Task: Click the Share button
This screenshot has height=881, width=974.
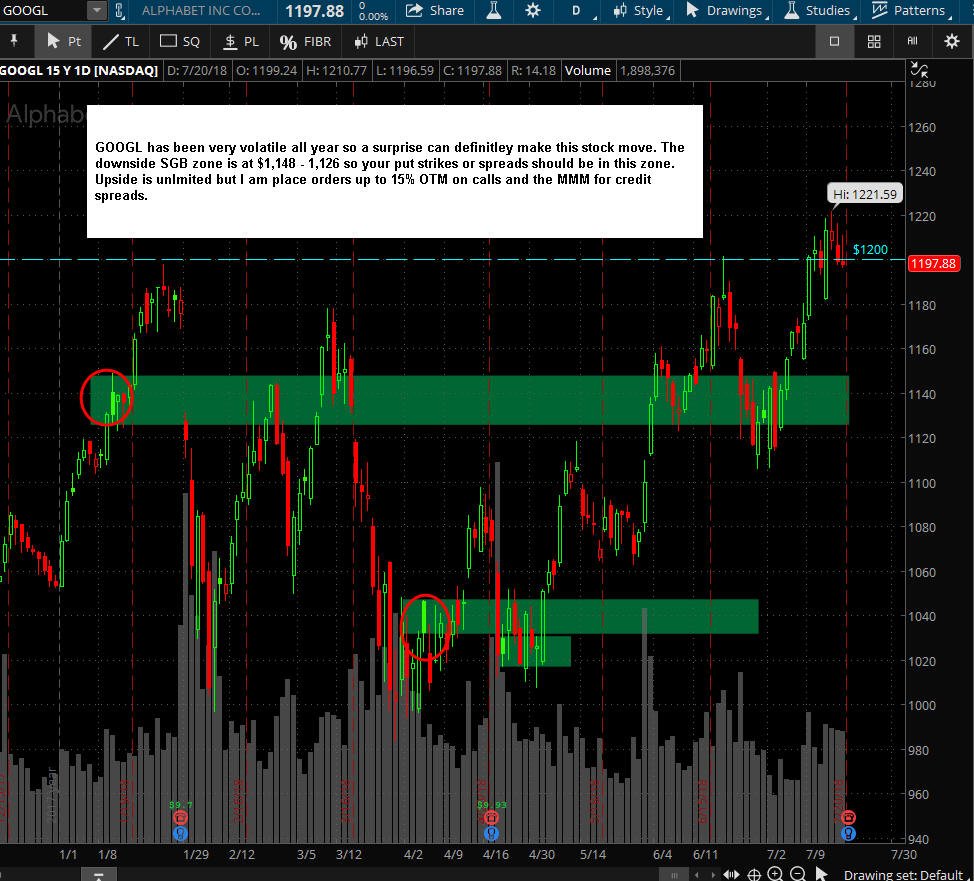Action: [435, 11]
